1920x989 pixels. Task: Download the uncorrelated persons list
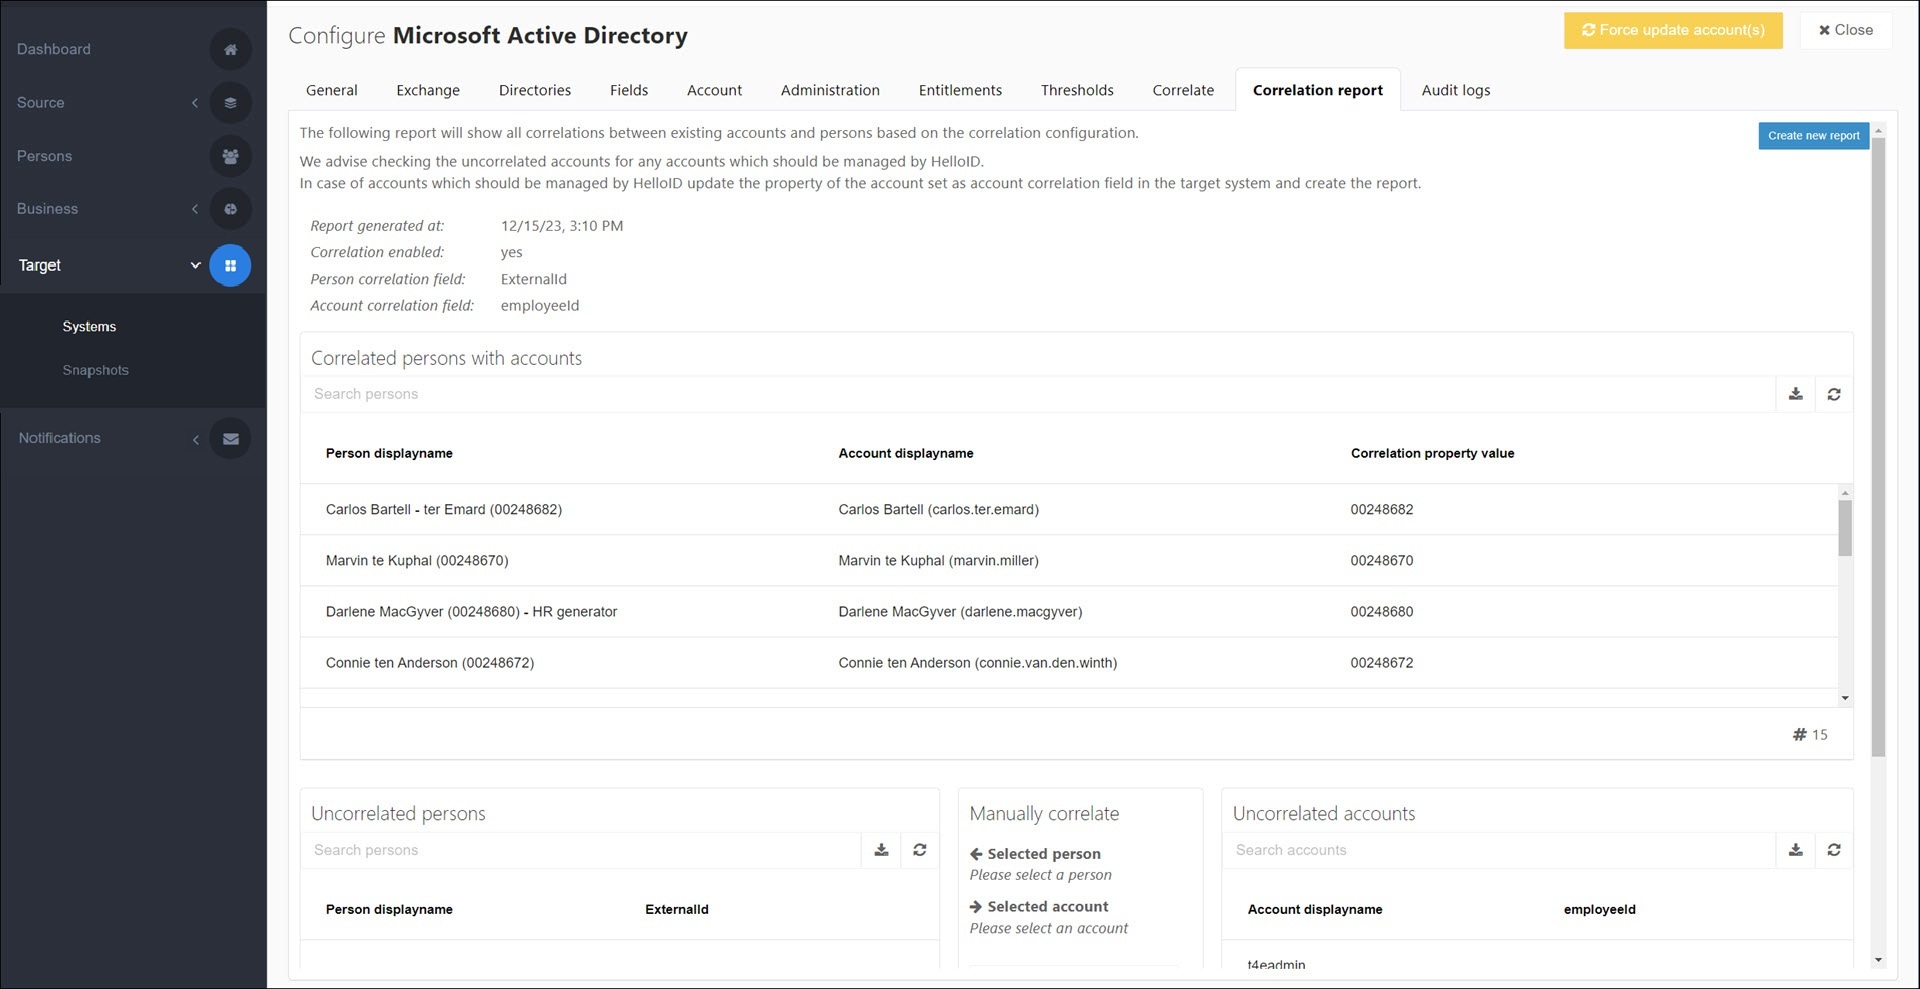(881, 850)
